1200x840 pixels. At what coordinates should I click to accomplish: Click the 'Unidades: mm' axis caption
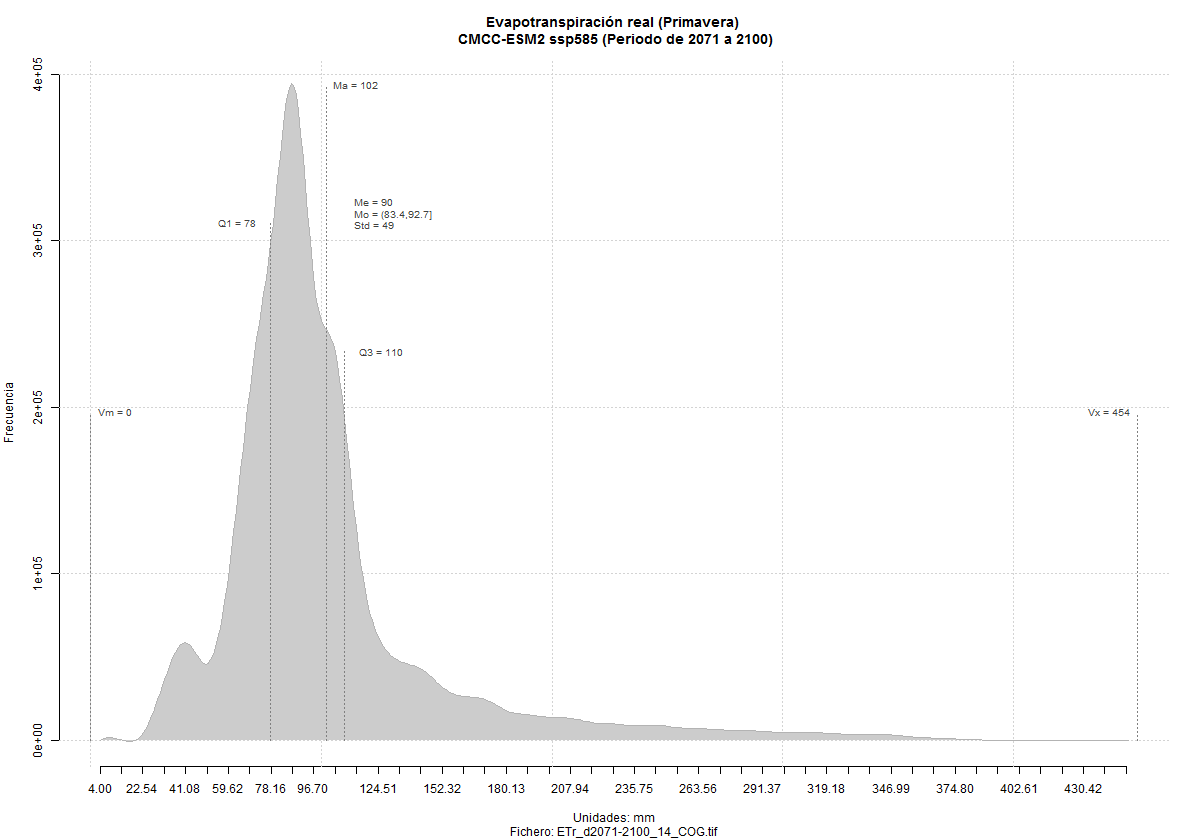tap(614, 818)
